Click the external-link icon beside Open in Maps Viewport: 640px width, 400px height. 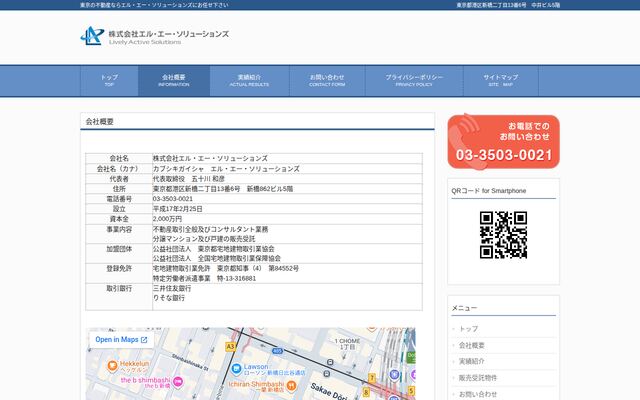(144, 340)
